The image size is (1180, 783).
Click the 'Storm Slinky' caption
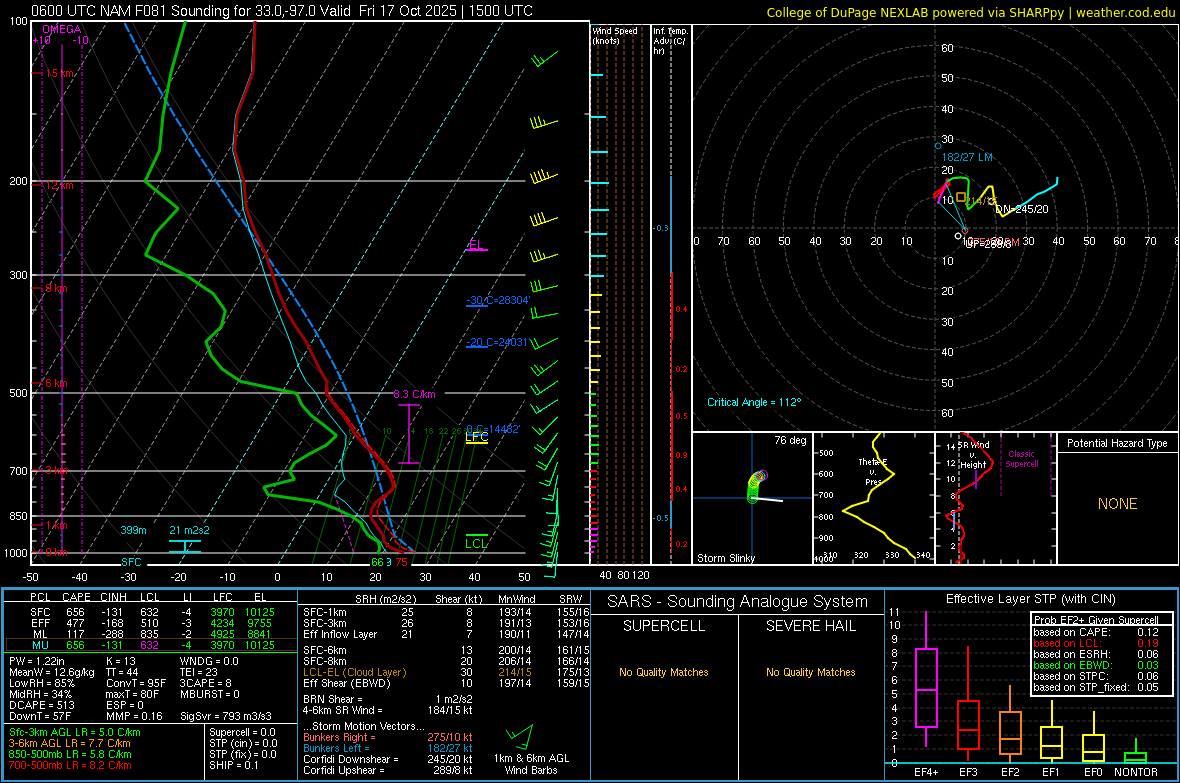click(x=725, y=558)
